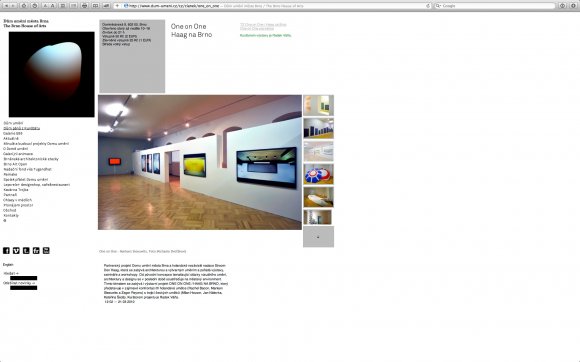This screenshot has height=362, width=580.
Task: Open the Vimeo social icon
Action: [16, 251]
